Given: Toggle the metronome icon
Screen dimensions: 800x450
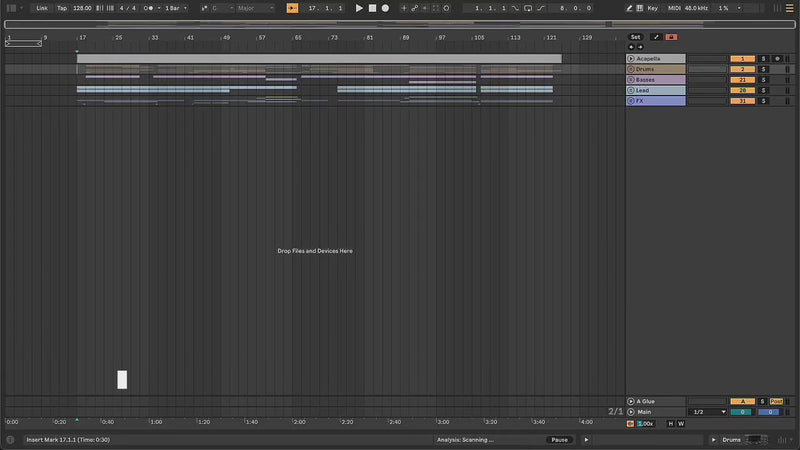Looking at the screenshot, I should pyautogui.click(x=149, y=8).
